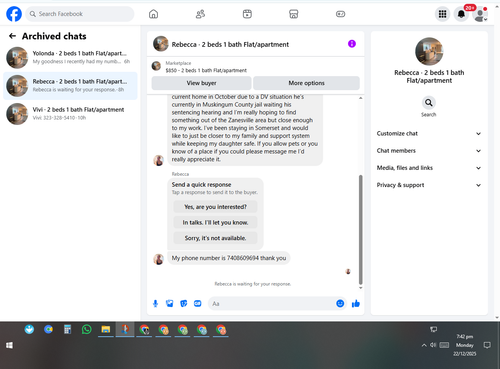Click the back arrow beside Archived chats

[12, 36]
